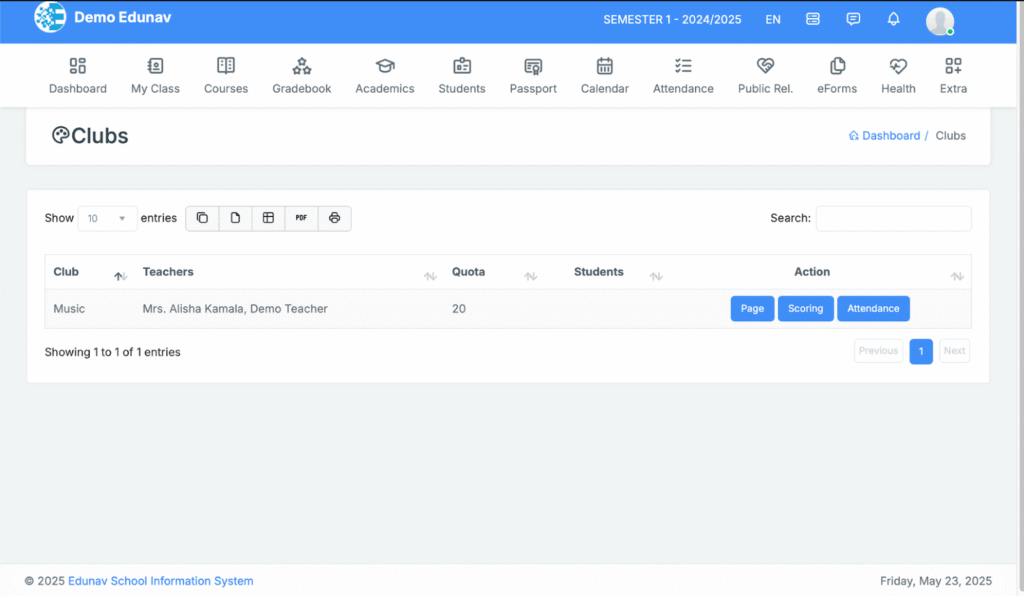Go to the Attendance menu item
Screen dimensions: 1024x596
(683, 76)
